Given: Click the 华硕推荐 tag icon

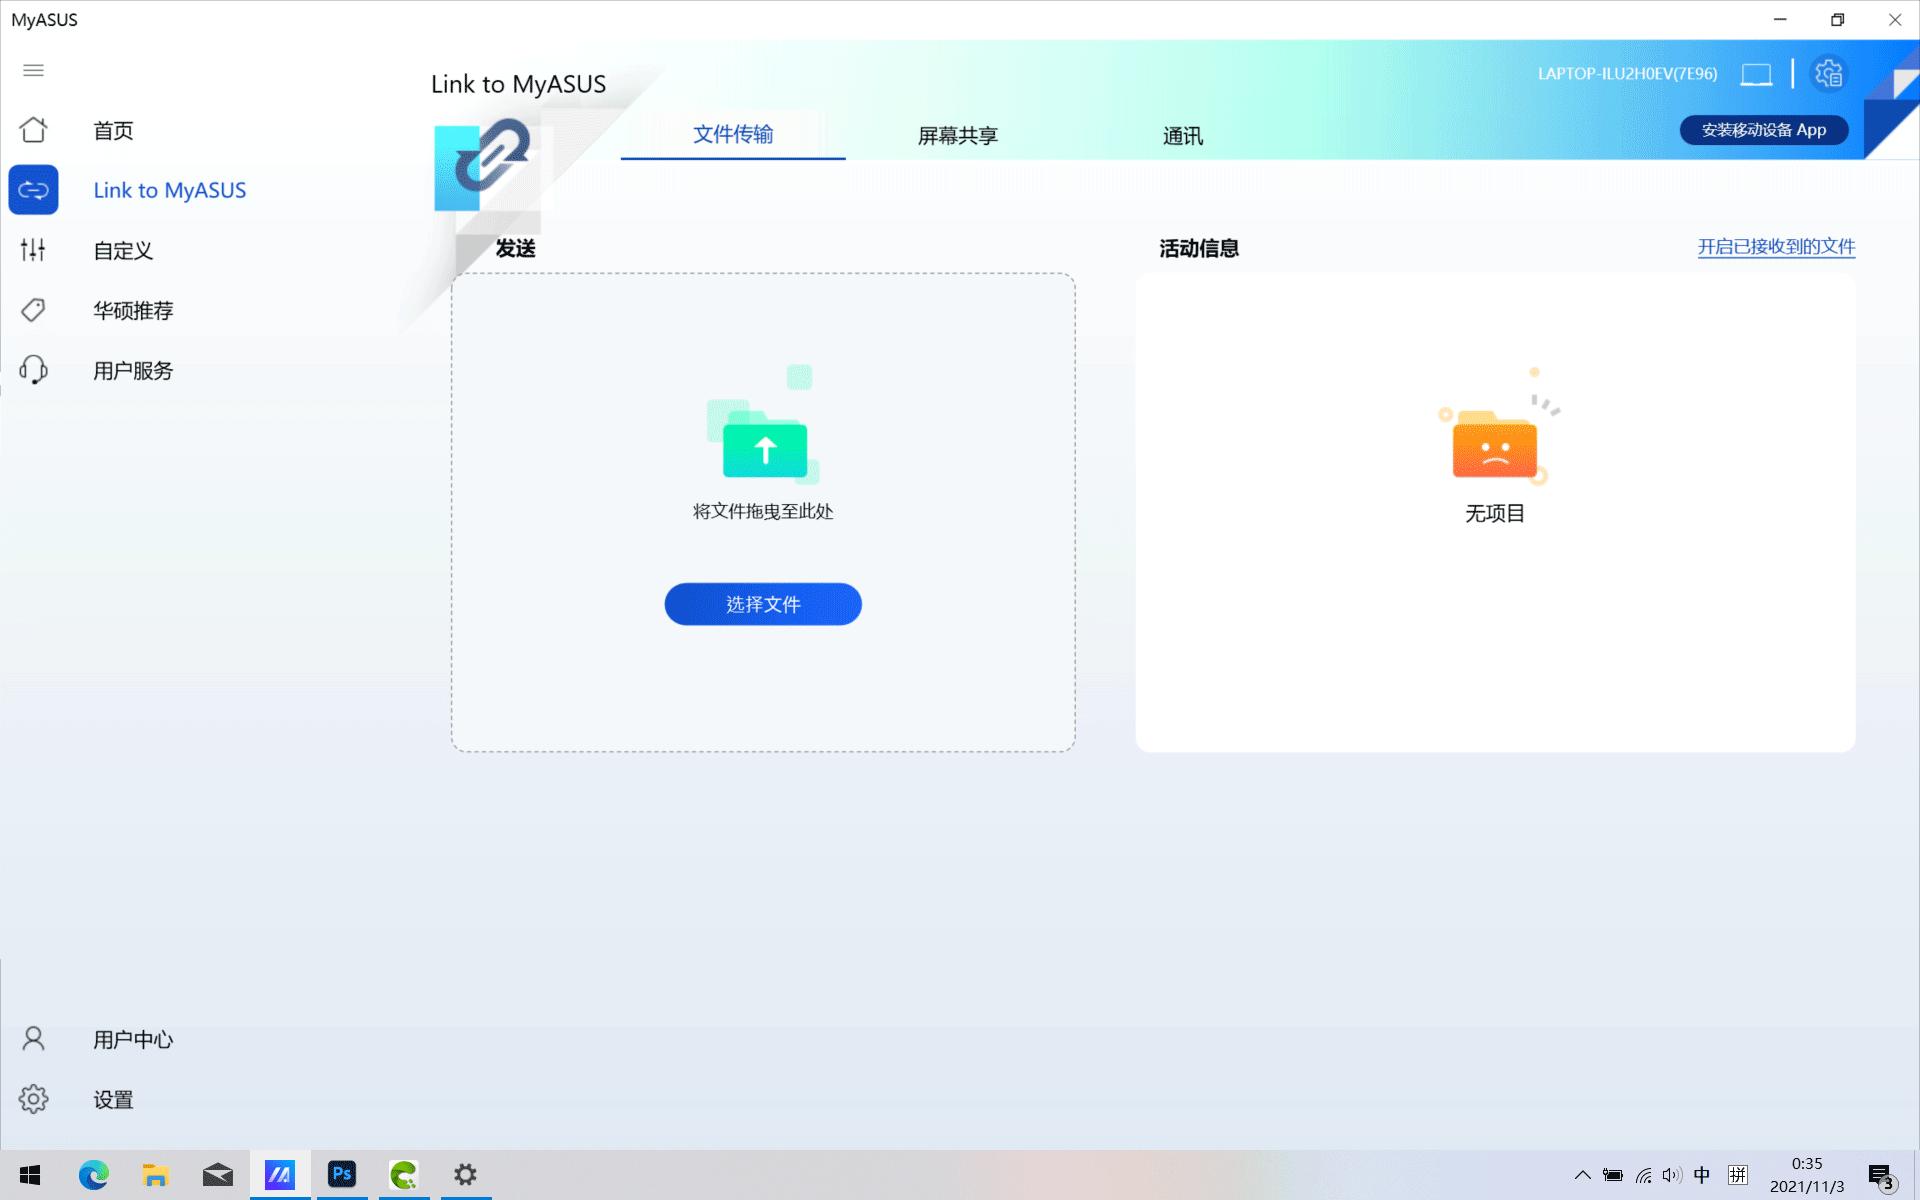Looking at the screenshot, I should [33, 310].
